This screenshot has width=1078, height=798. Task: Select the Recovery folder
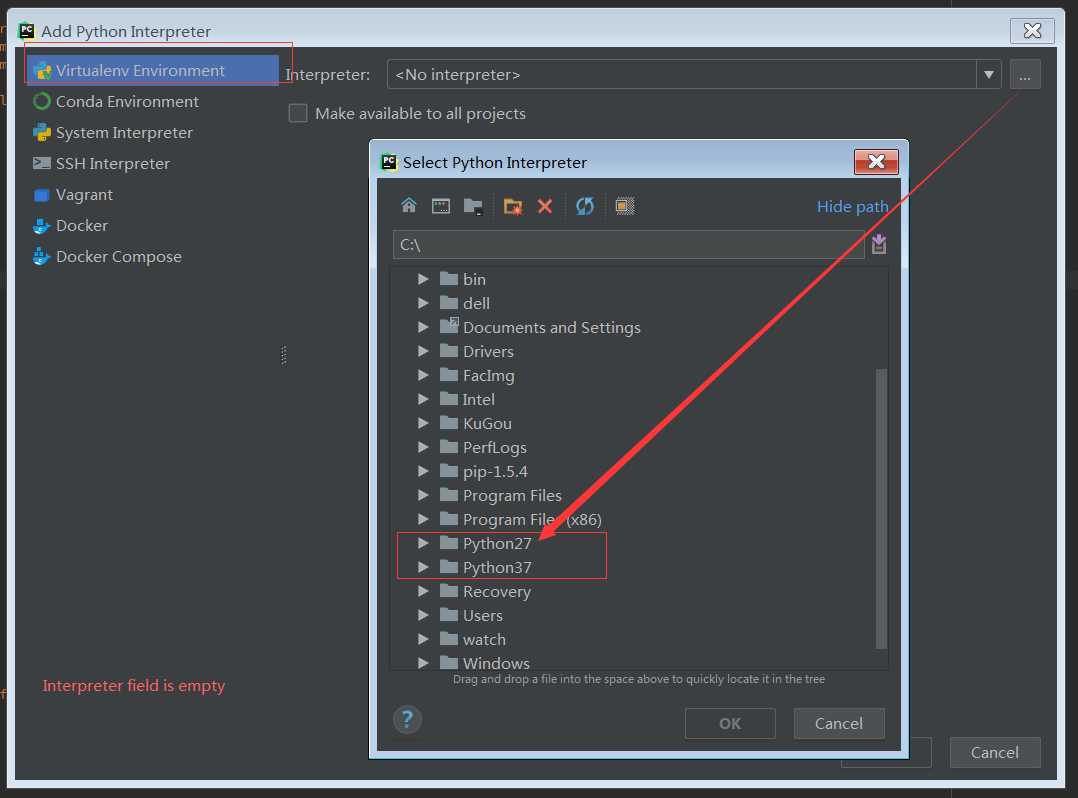tap(496, 592)
